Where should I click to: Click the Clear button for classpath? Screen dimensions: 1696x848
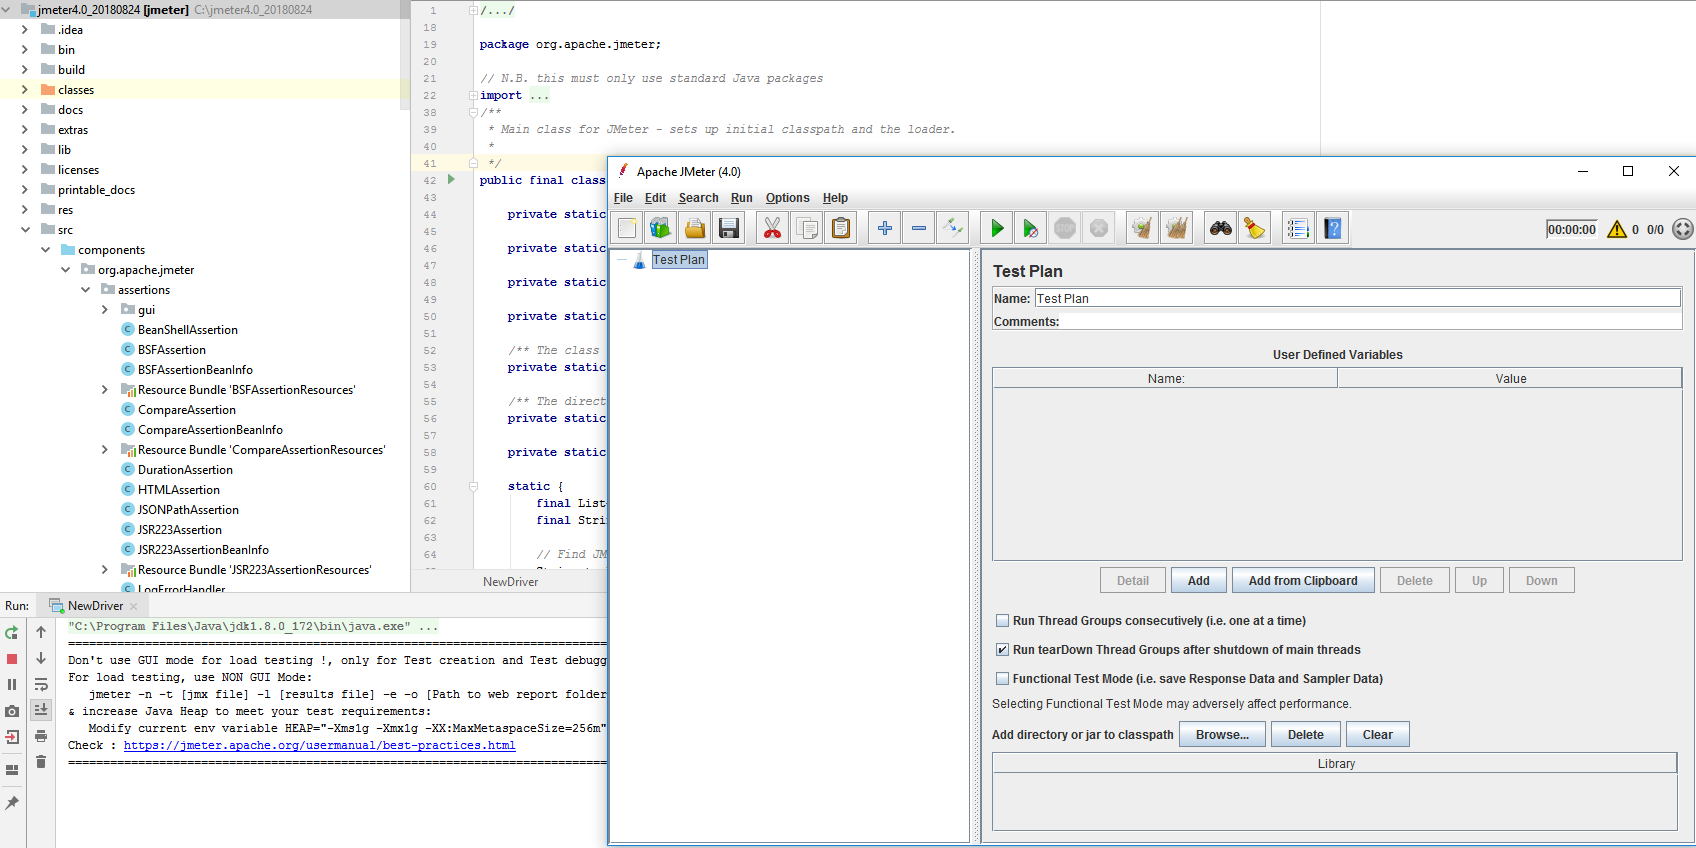click(1377, 735)
